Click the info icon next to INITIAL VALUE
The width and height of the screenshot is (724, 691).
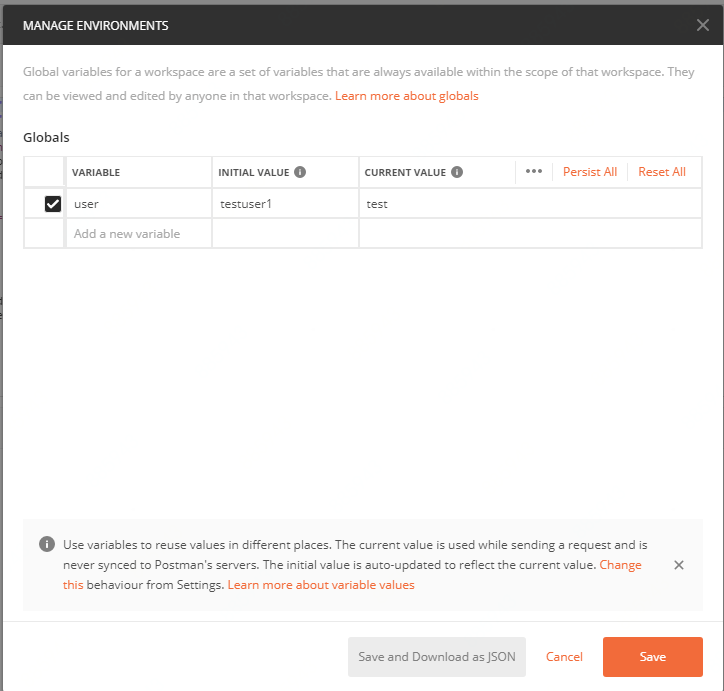[300, 172]
